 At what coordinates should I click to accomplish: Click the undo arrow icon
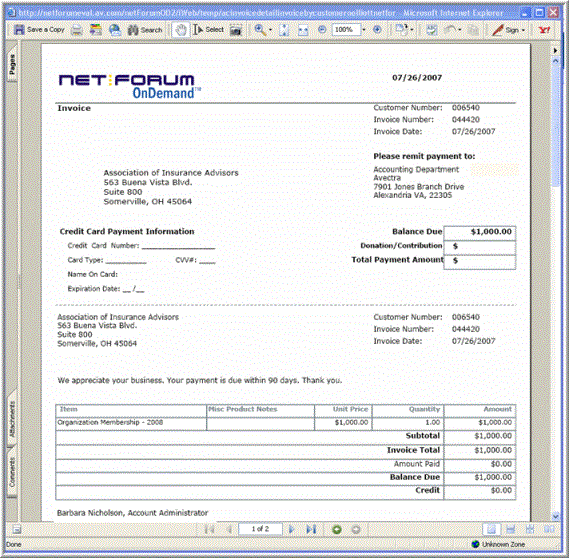click(x=450, y=30)
